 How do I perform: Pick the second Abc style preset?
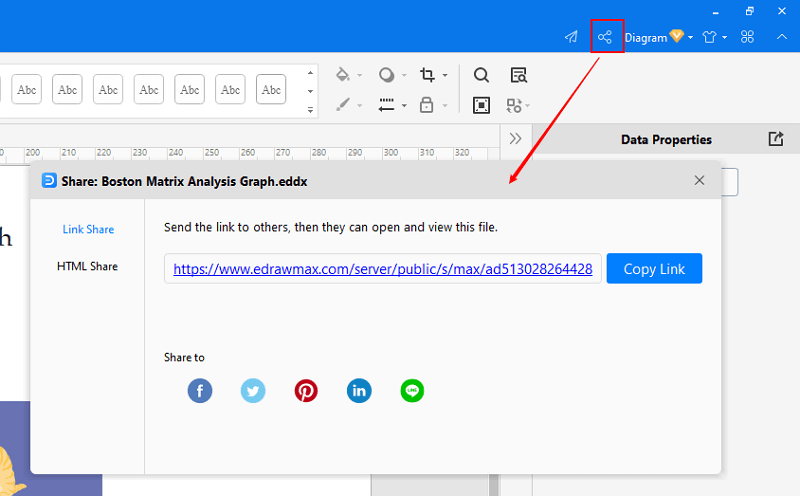click(x=67, y=89)
